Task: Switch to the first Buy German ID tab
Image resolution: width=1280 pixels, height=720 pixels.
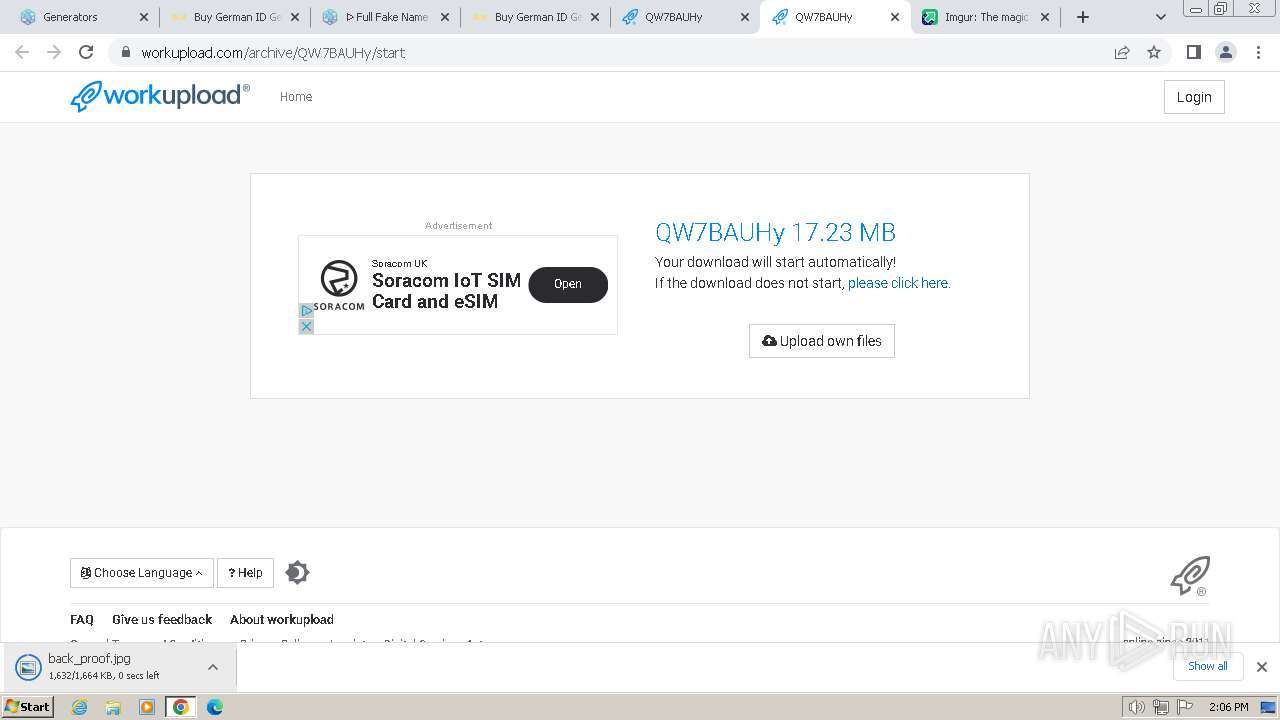Action: coord(236,17)
